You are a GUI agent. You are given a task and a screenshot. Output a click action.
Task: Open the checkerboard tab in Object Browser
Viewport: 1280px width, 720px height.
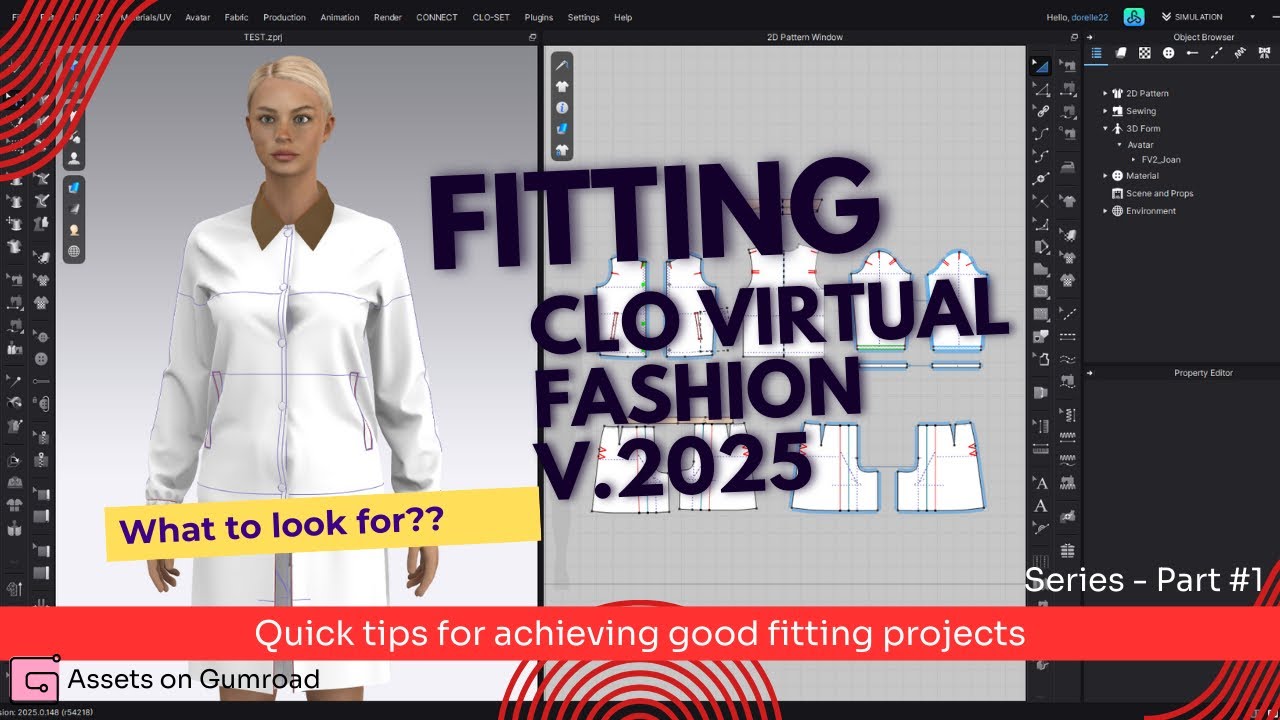(x=1145, y=53)
